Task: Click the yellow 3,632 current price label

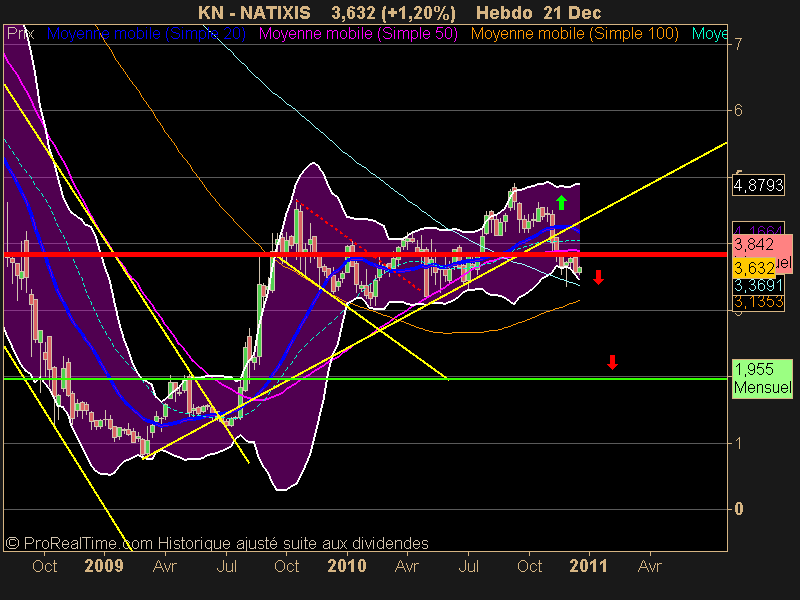Action: coord(754,268)
